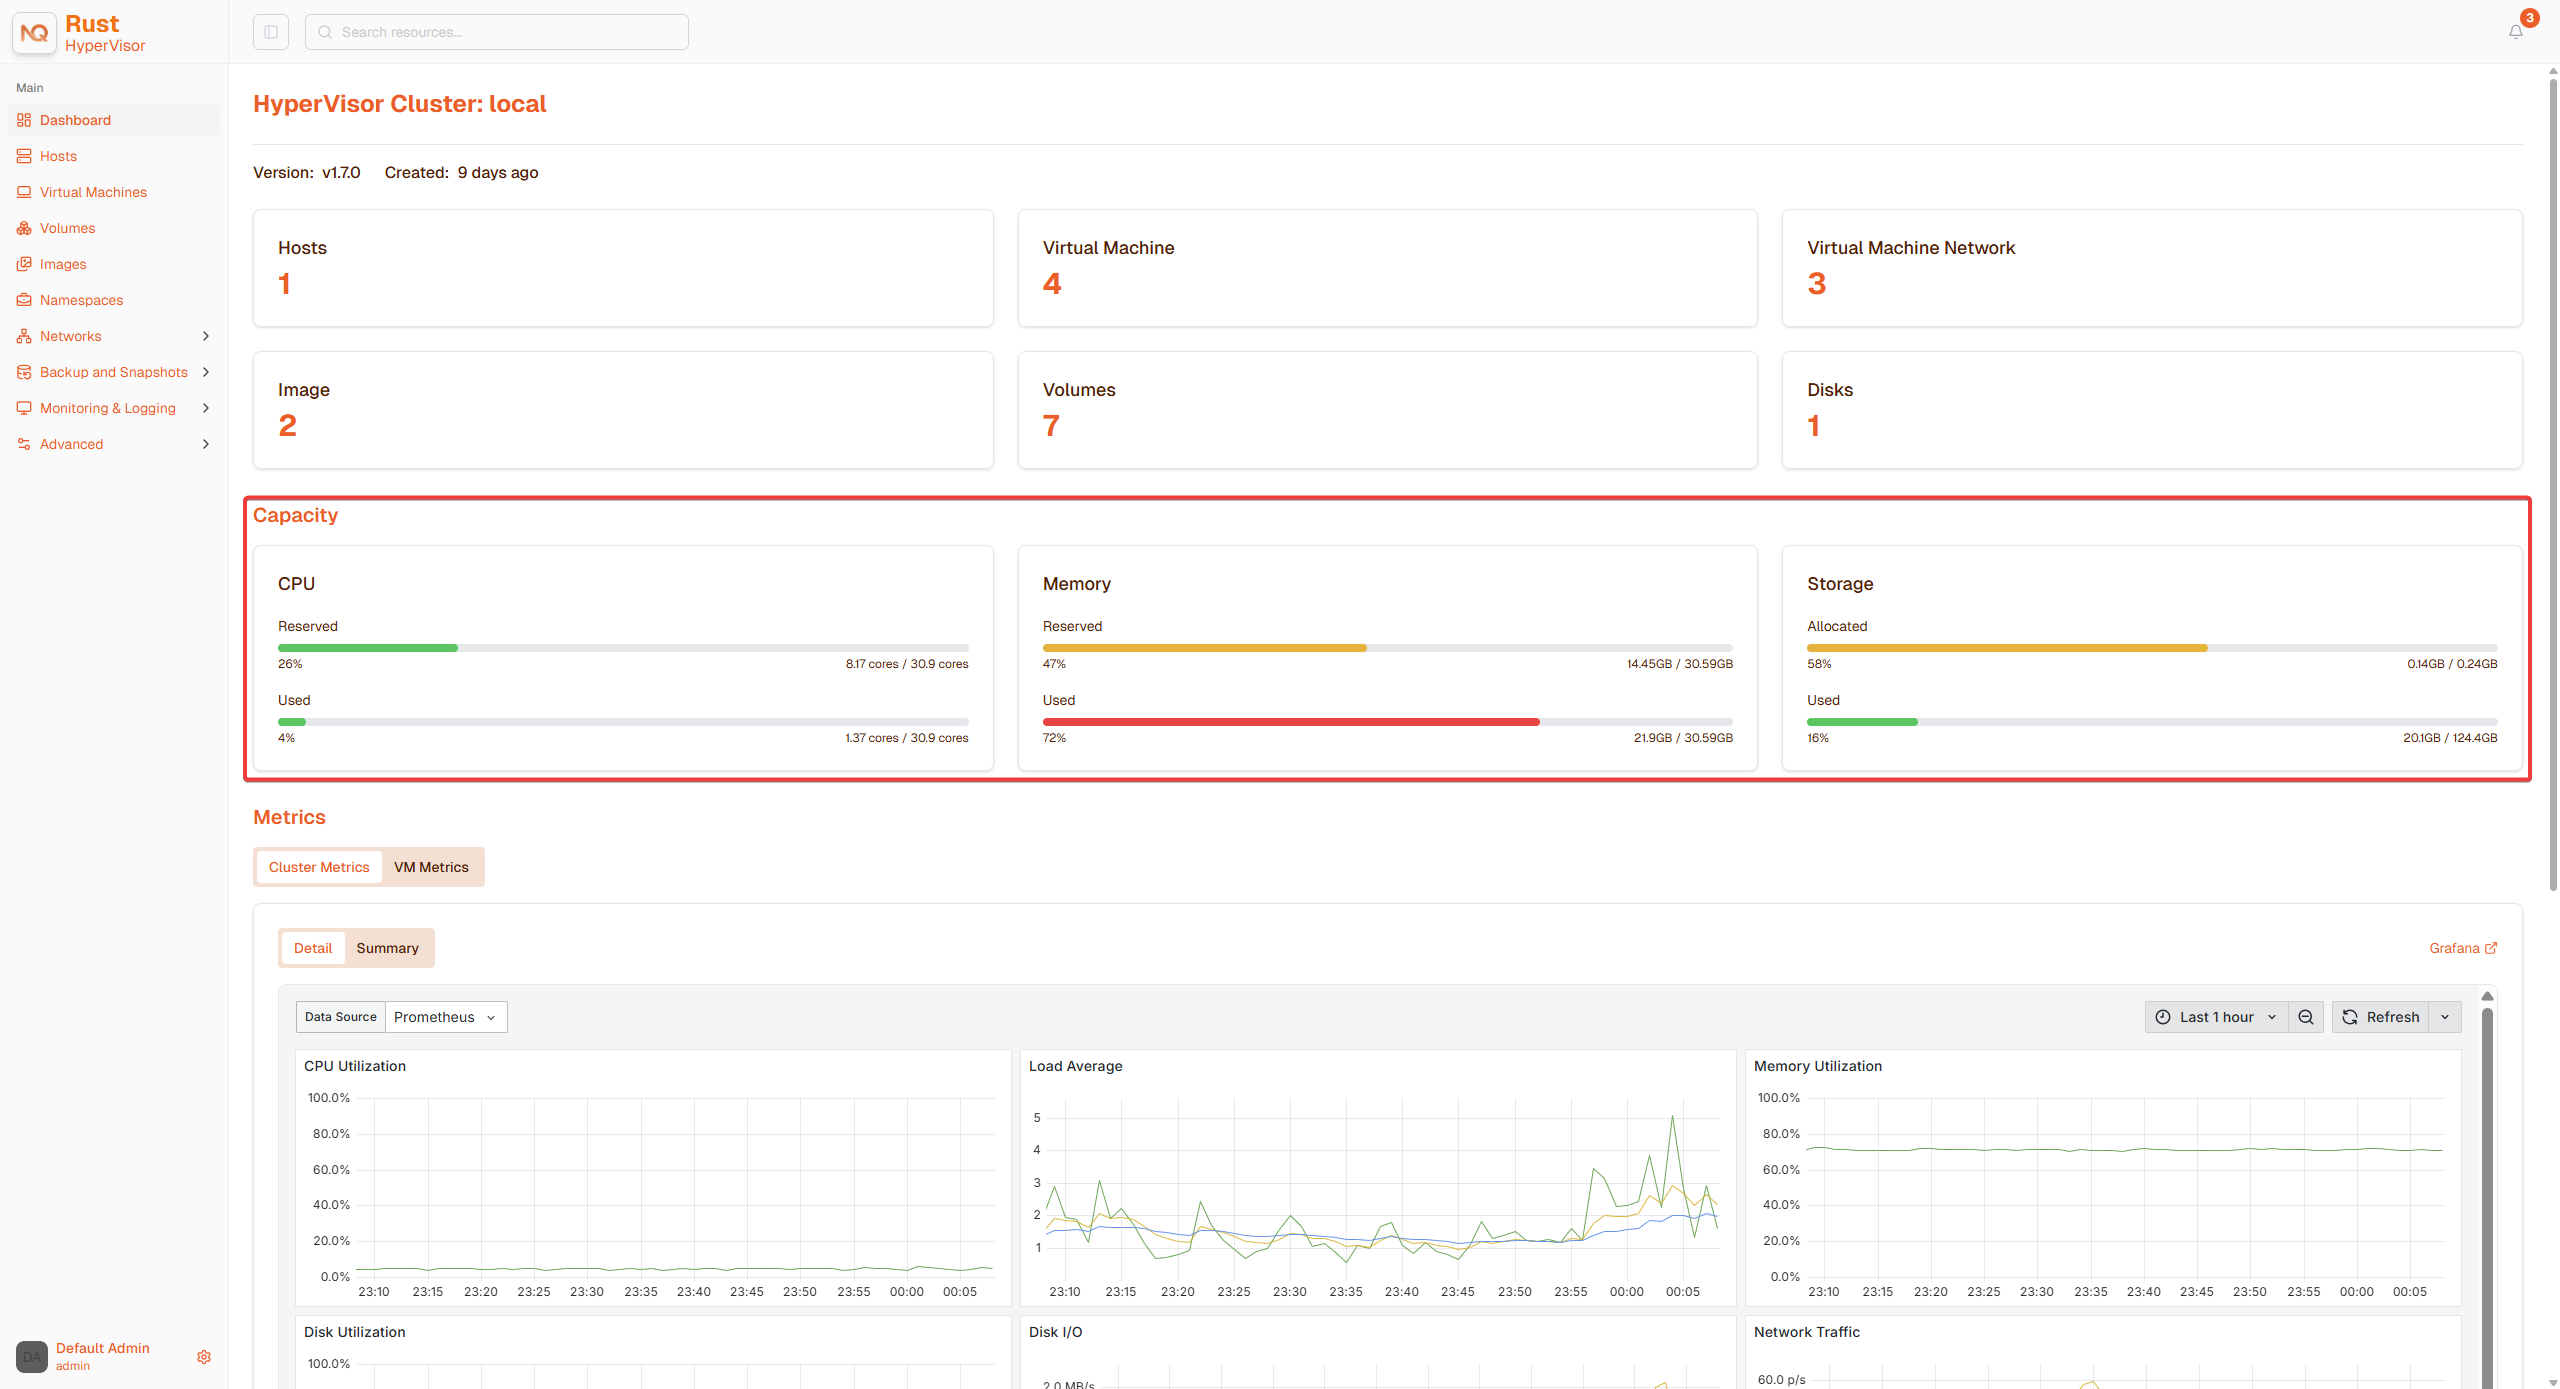Click the Namespaces briefcase icon

pyautogui.click(x=24, y=300)
